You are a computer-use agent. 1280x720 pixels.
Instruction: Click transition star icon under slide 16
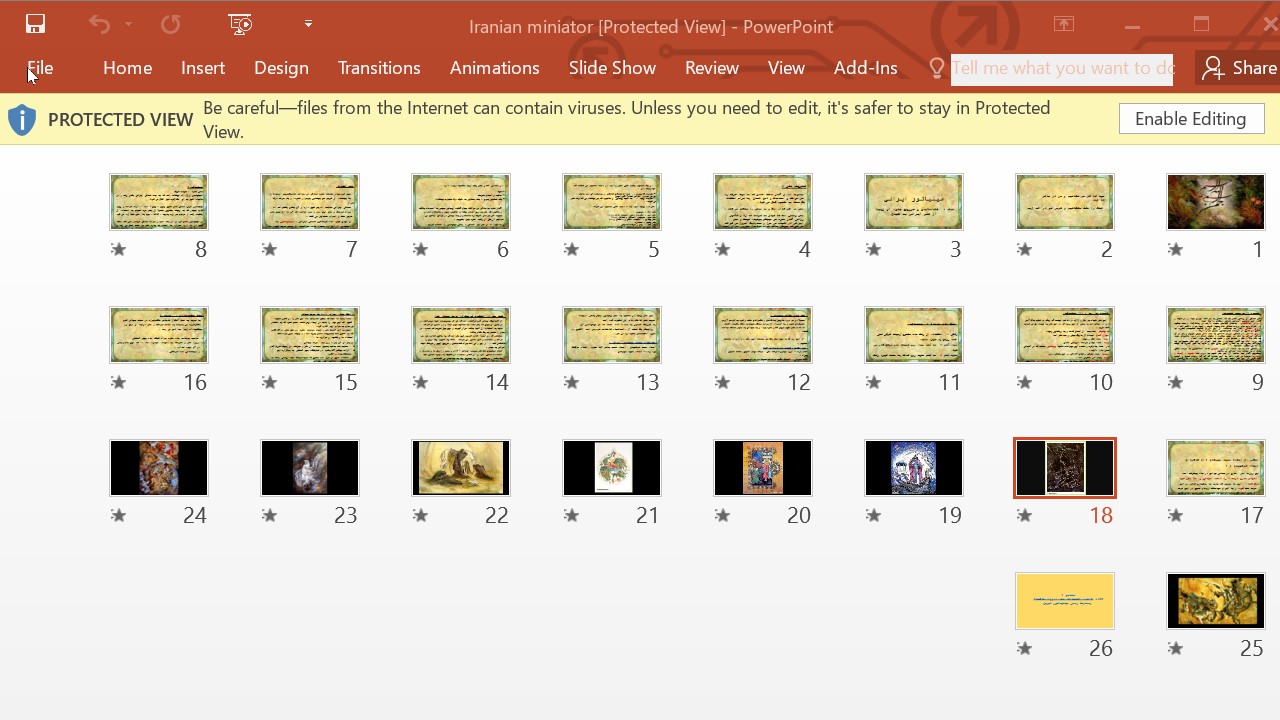(118, 382)
